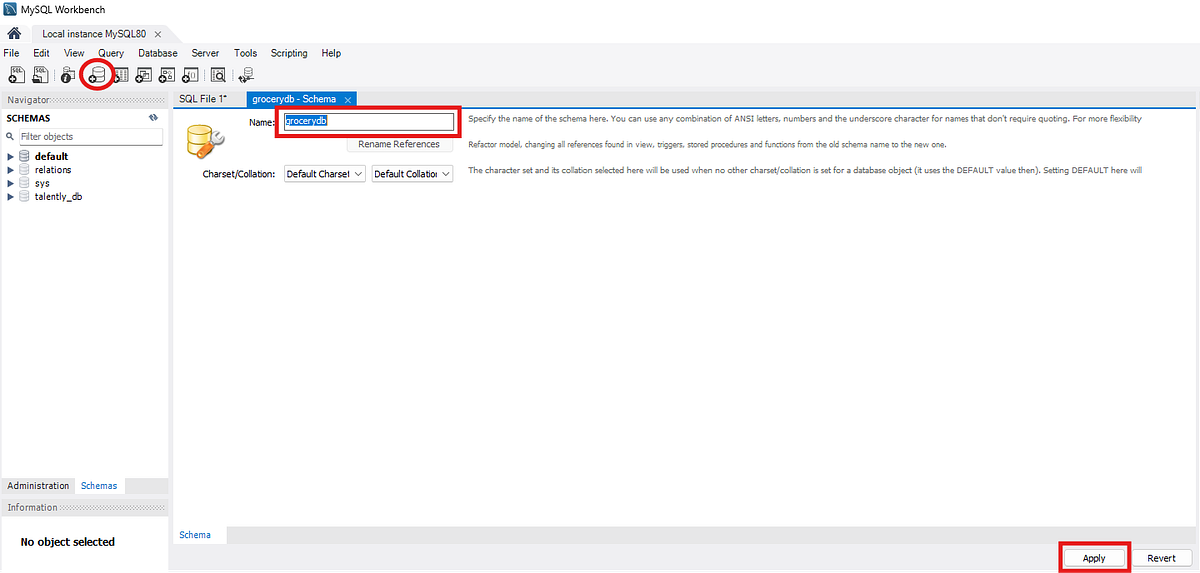Search table data toolbar icon
Screen dimensions: 1200x573
pos(218,74)
